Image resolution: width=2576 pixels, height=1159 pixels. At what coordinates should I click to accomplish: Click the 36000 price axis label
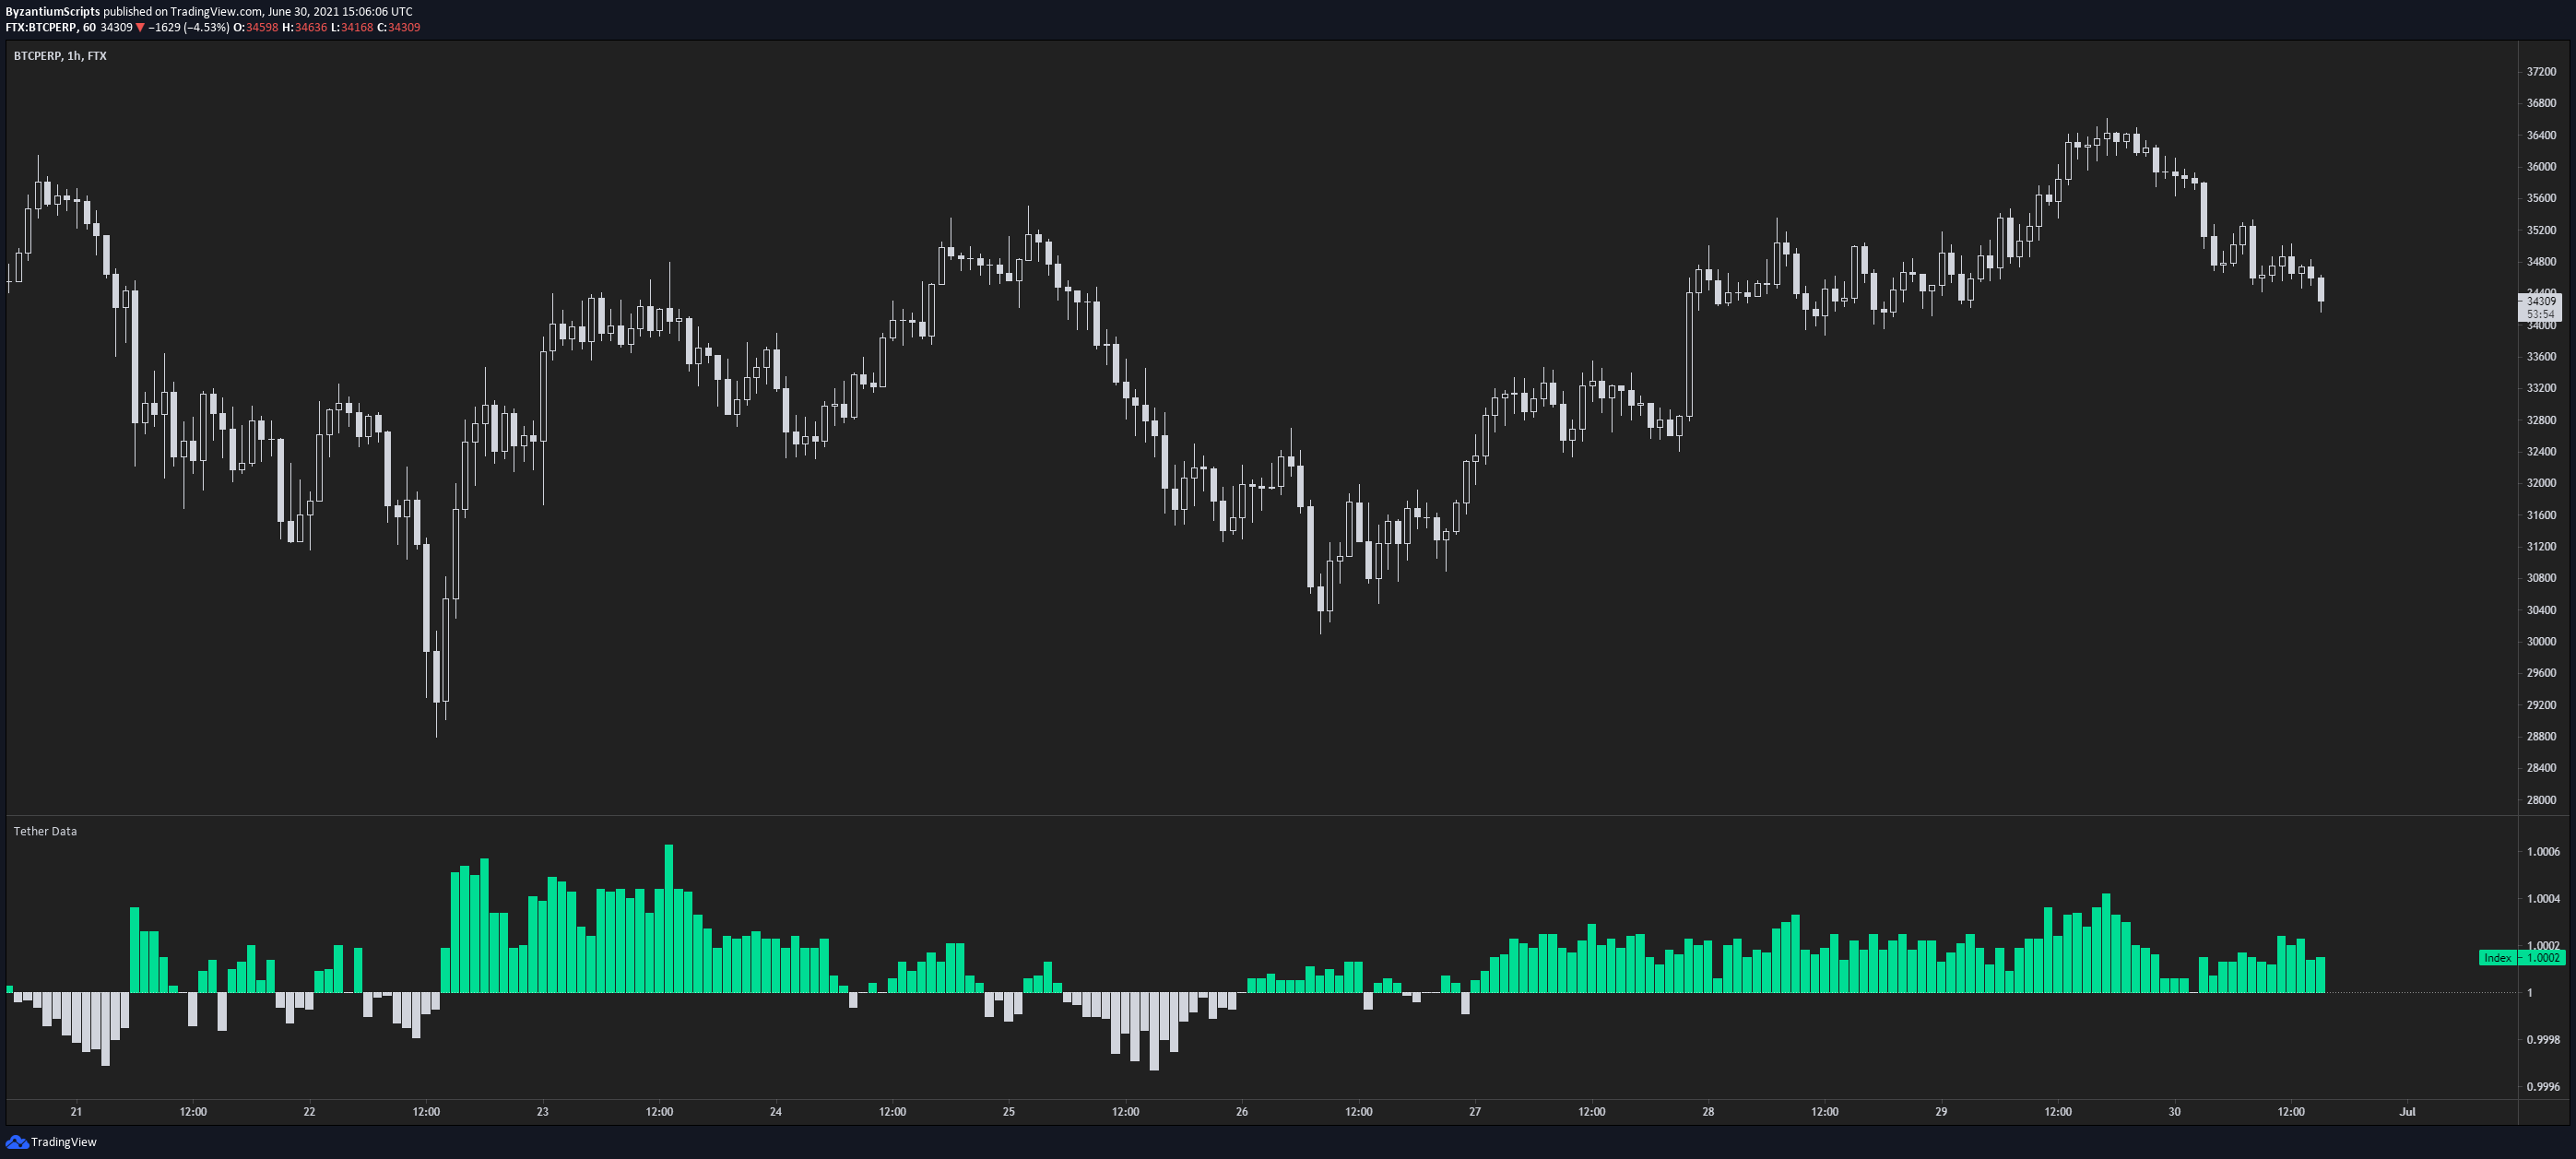[2541, 167]
